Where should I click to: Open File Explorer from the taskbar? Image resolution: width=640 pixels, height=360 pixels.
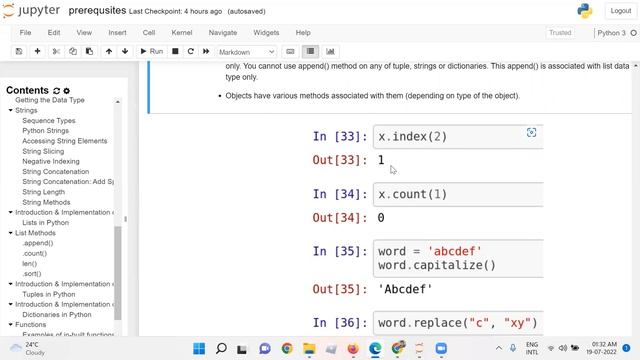[x=309, y=349]
